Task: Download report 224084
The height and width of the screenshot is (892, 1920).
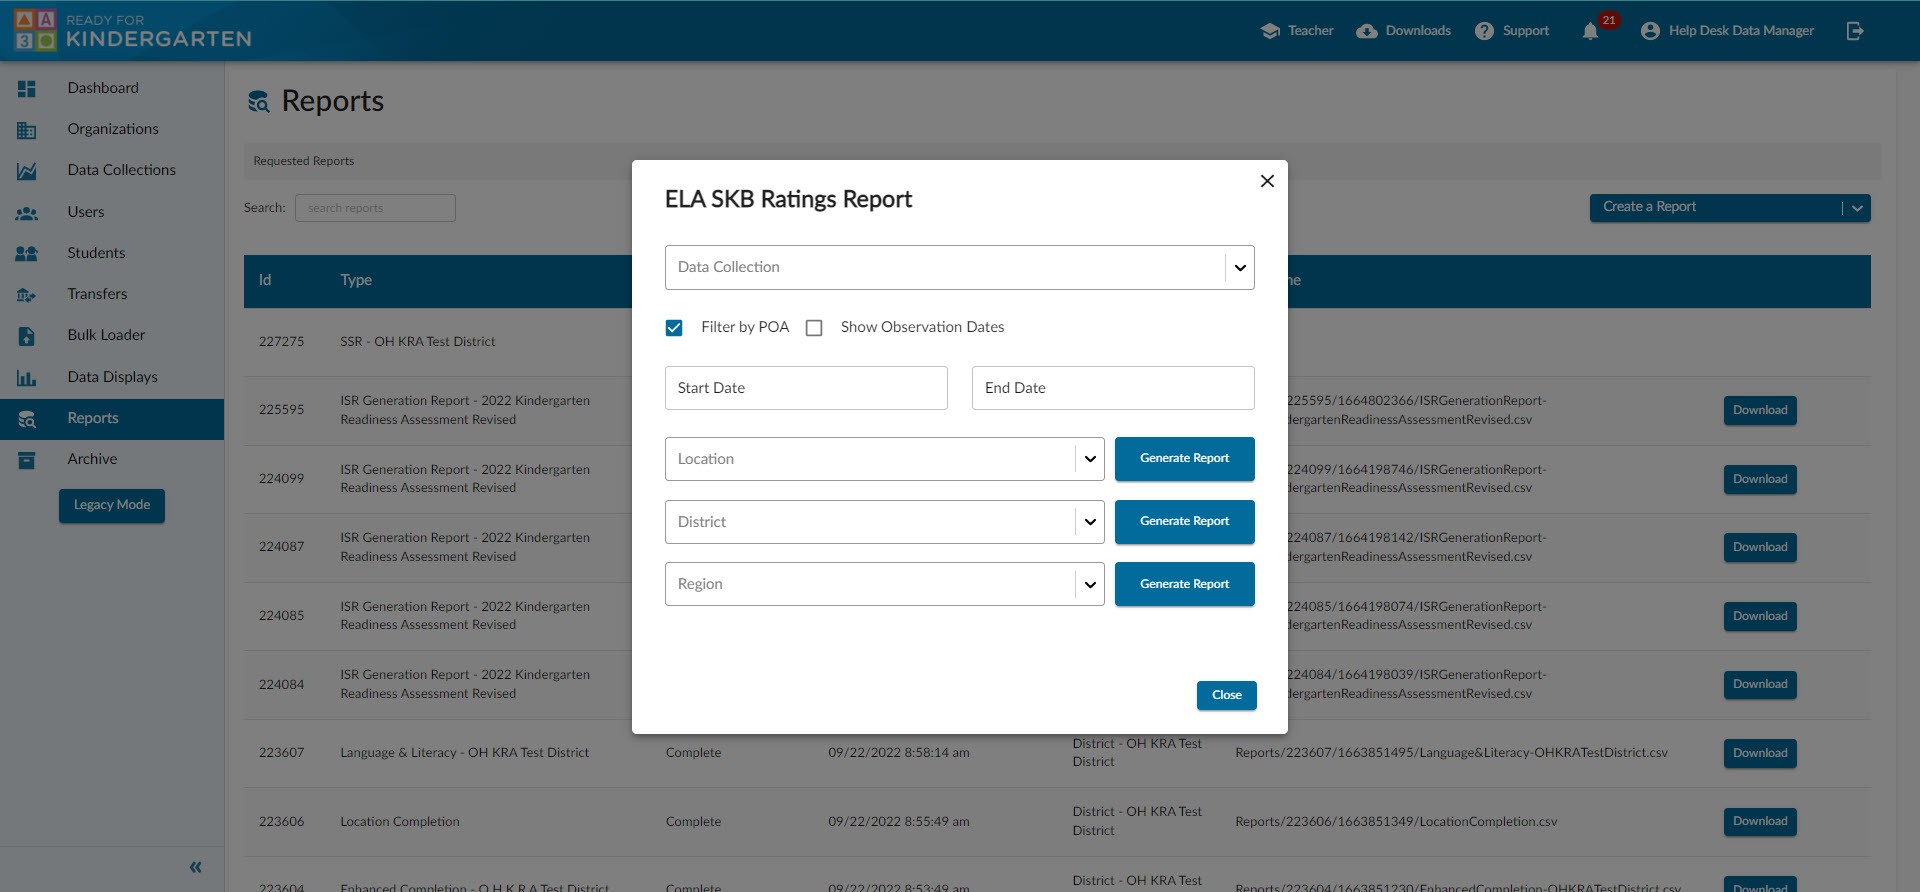Action: [1760, 685]
